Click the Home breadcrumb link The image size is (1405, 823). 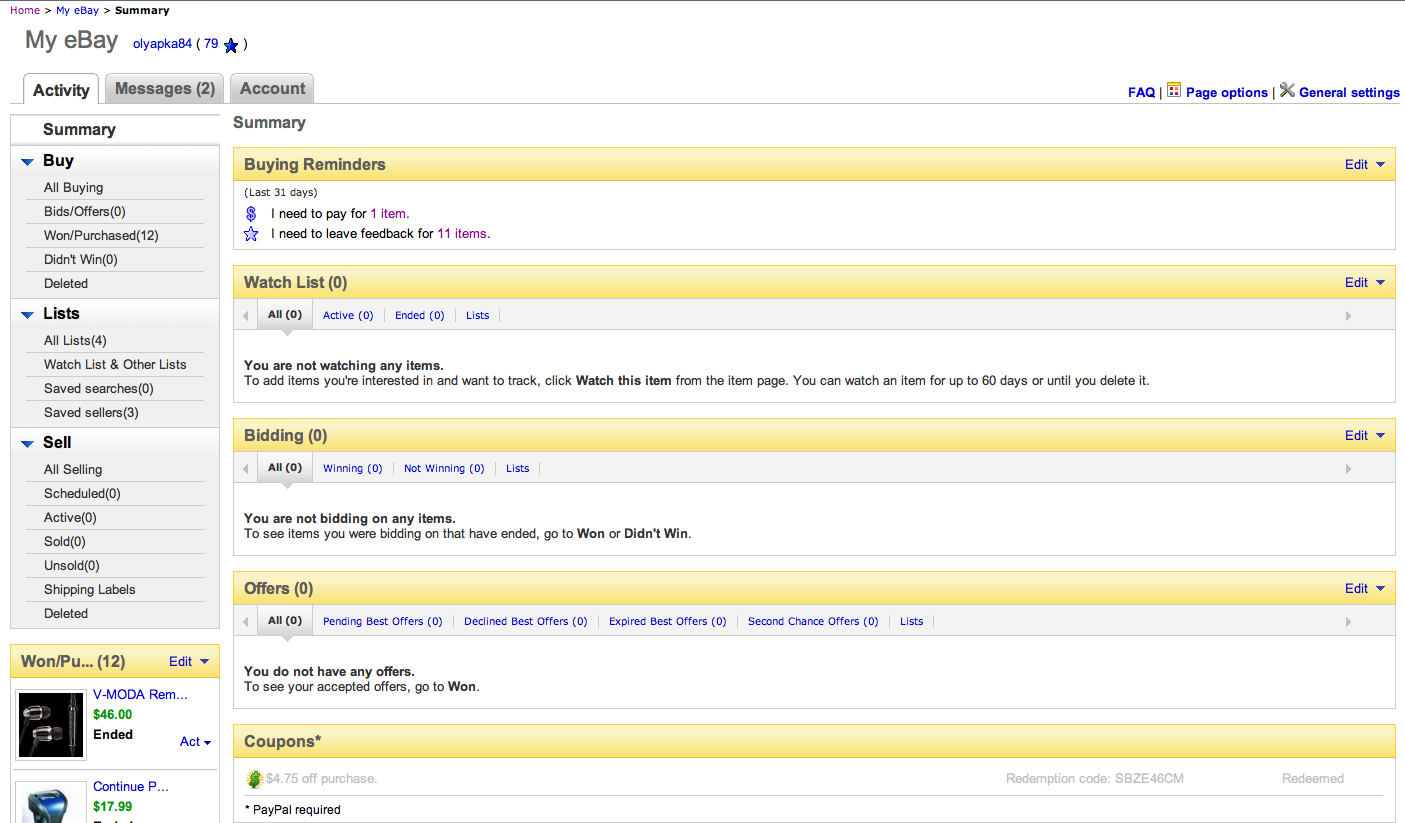coord(25,11)
